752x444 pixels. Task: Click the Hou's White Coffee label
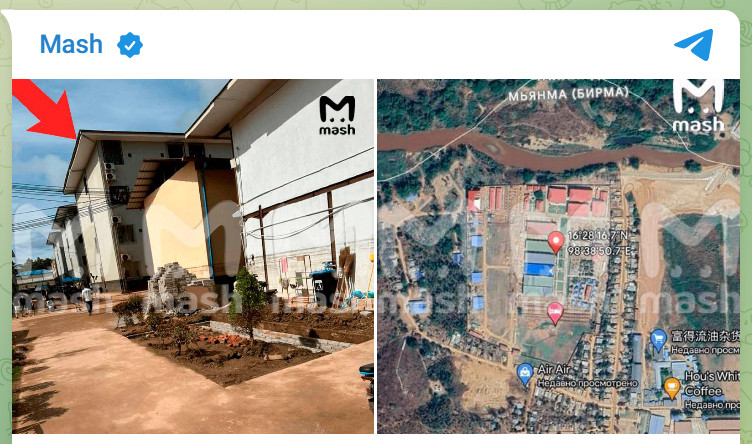point(712,384)
